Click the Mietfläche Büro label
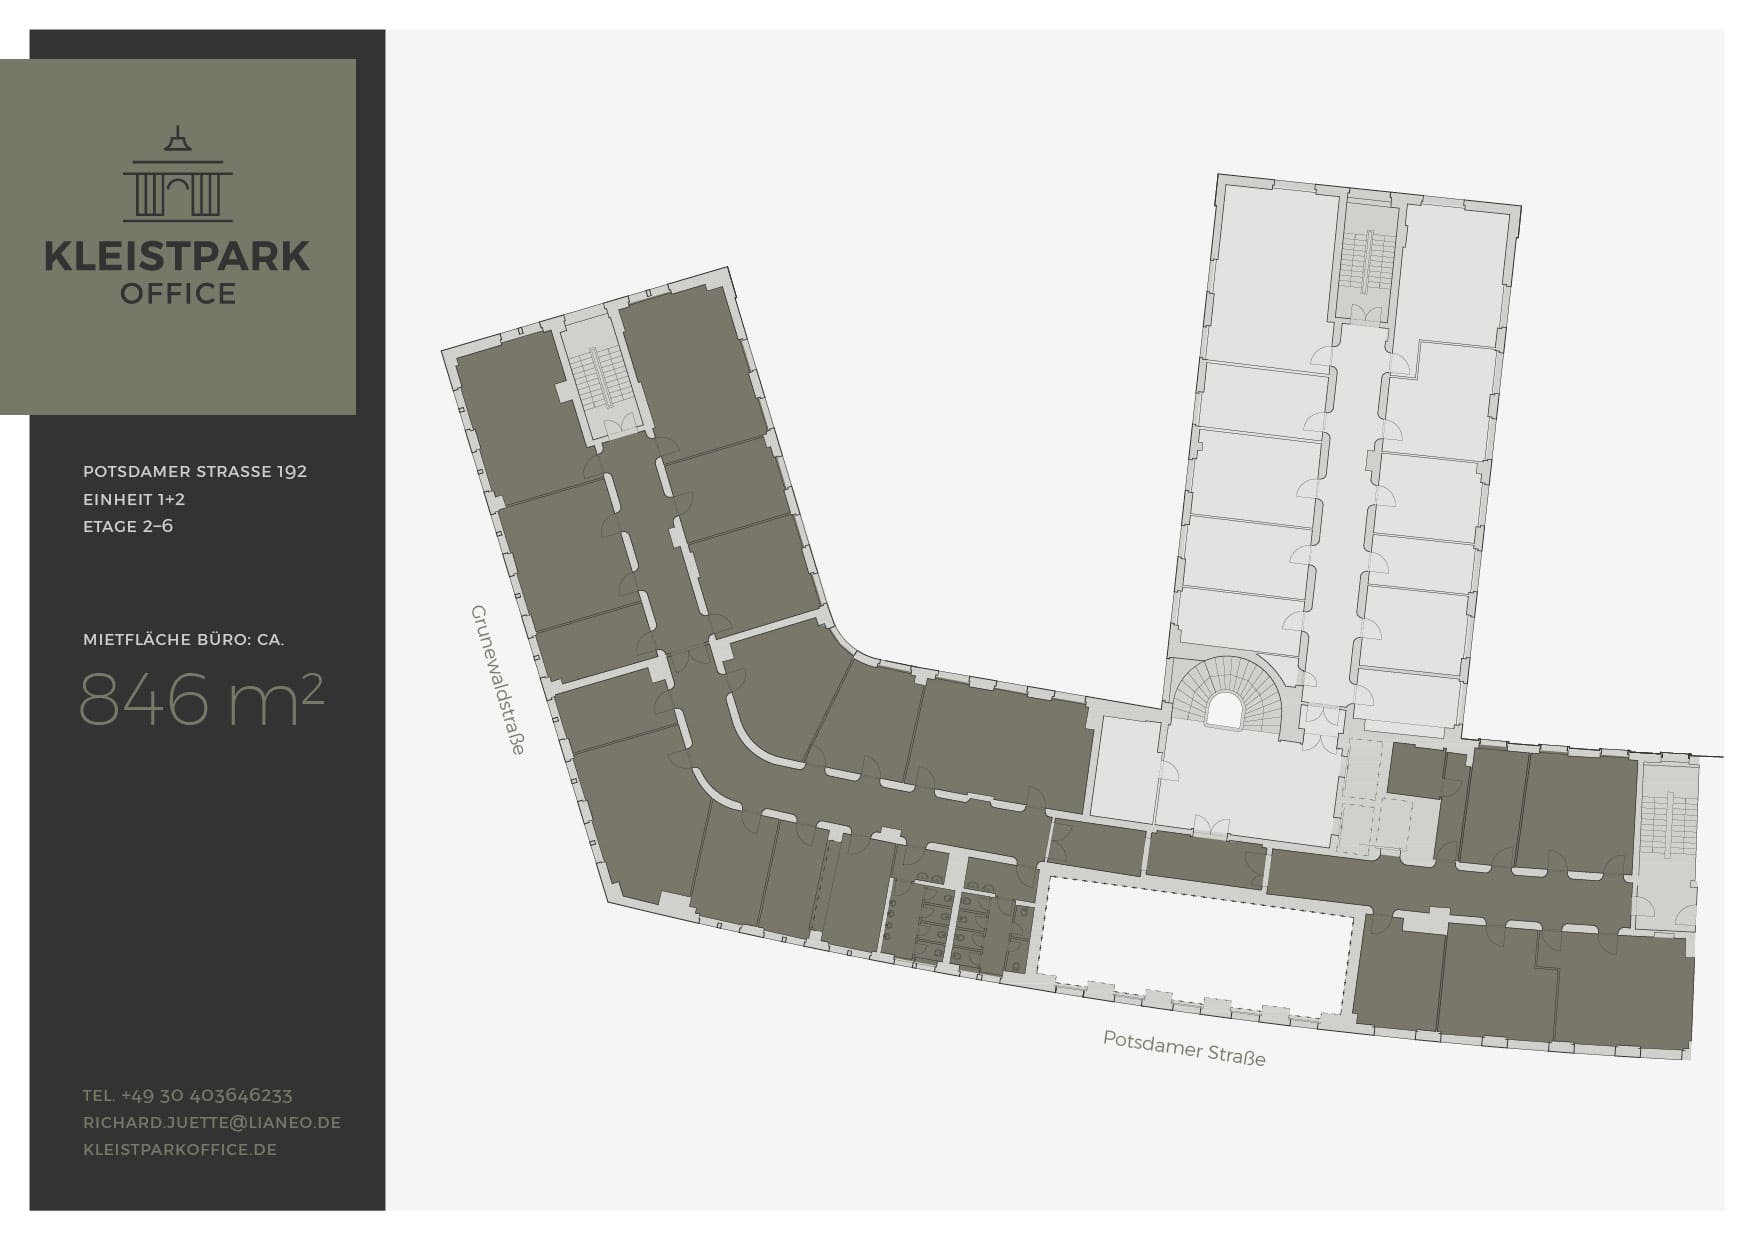1754x1240 pixels. pos(183,639)
